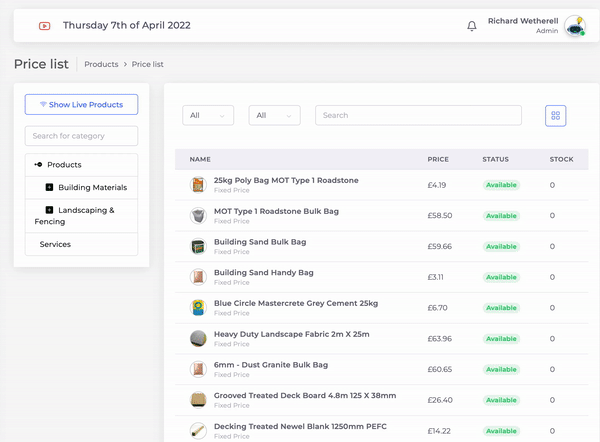
Task: Select Products in category tree
Action: point(64,165)
